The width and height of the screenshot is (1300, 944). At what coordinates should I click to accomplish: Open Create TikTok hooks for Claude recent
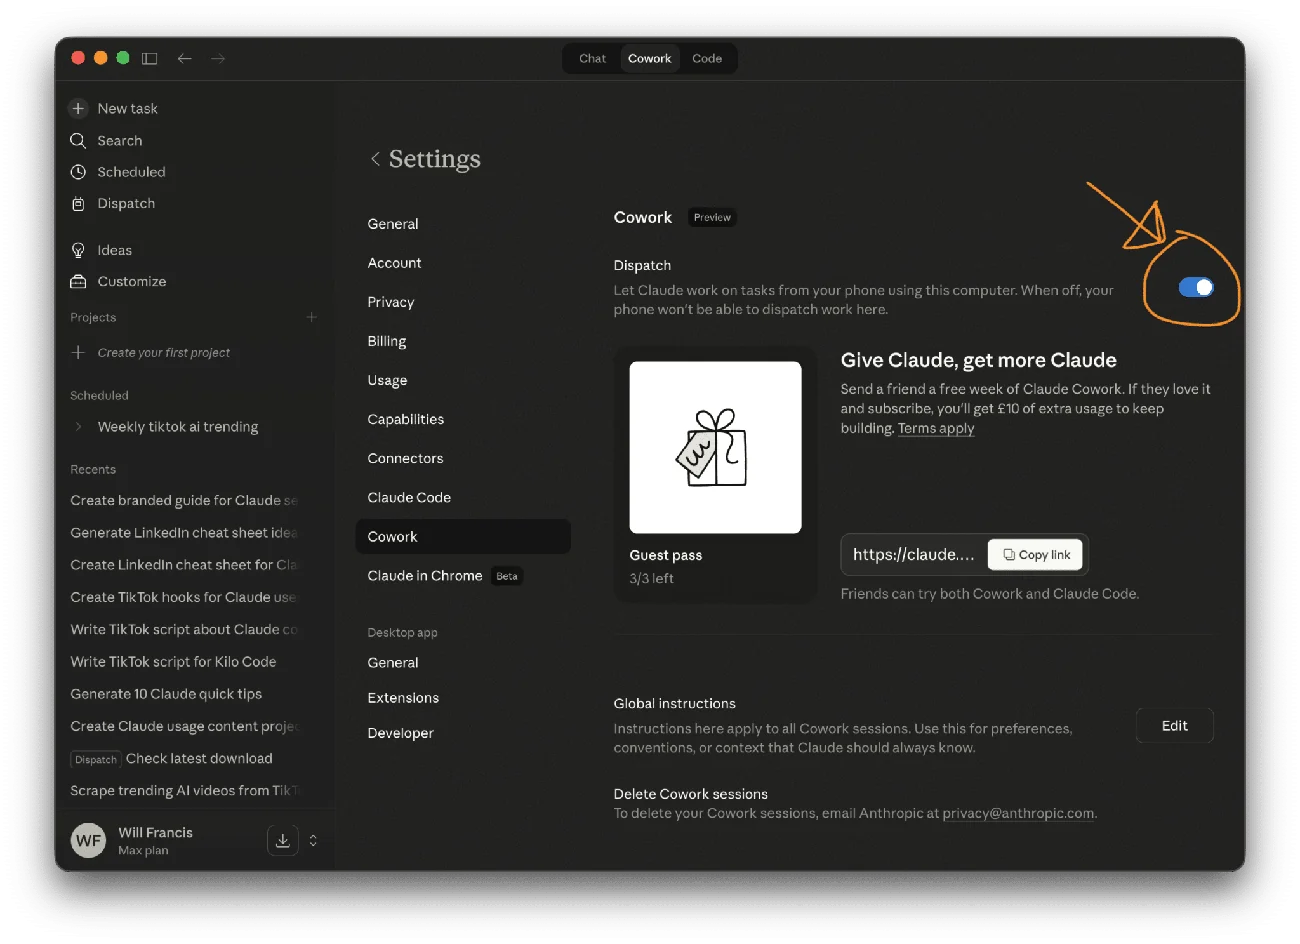pyautogui.click(x=184, y=597)
